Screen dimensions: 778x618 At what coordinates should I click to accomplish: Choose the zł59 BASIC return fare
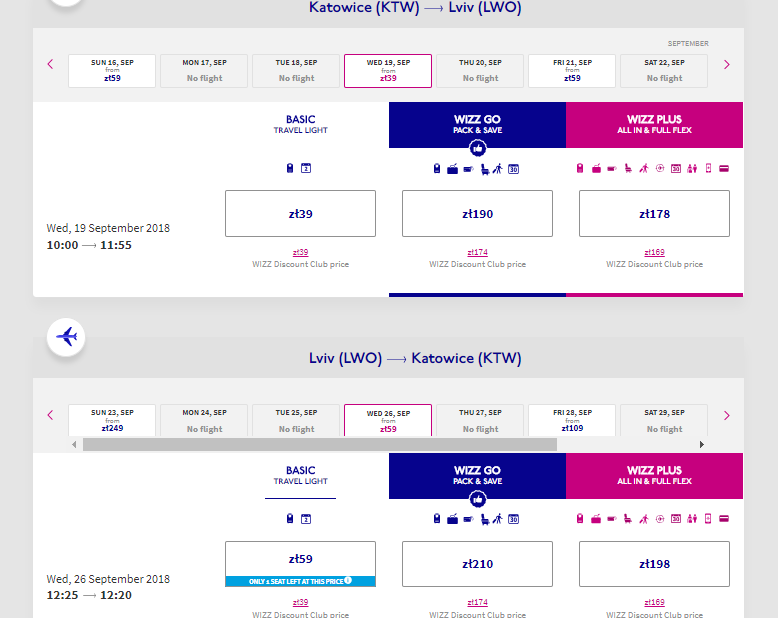click(300, 559)
